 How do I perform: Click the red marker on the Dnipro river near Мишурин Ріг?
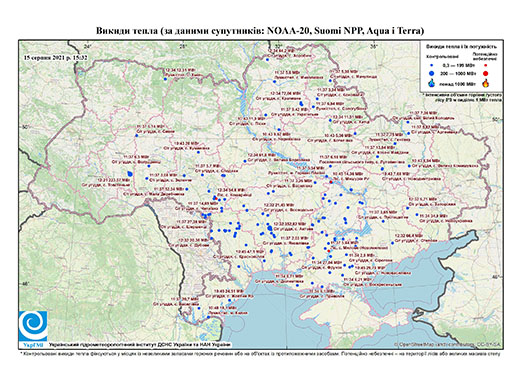[x=331, y=182]
